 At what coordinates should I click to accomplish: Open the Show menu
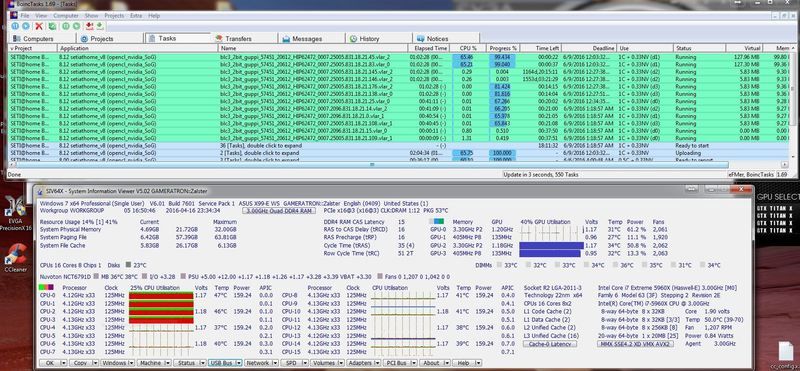pyautogui.click(x=91, y=16)
